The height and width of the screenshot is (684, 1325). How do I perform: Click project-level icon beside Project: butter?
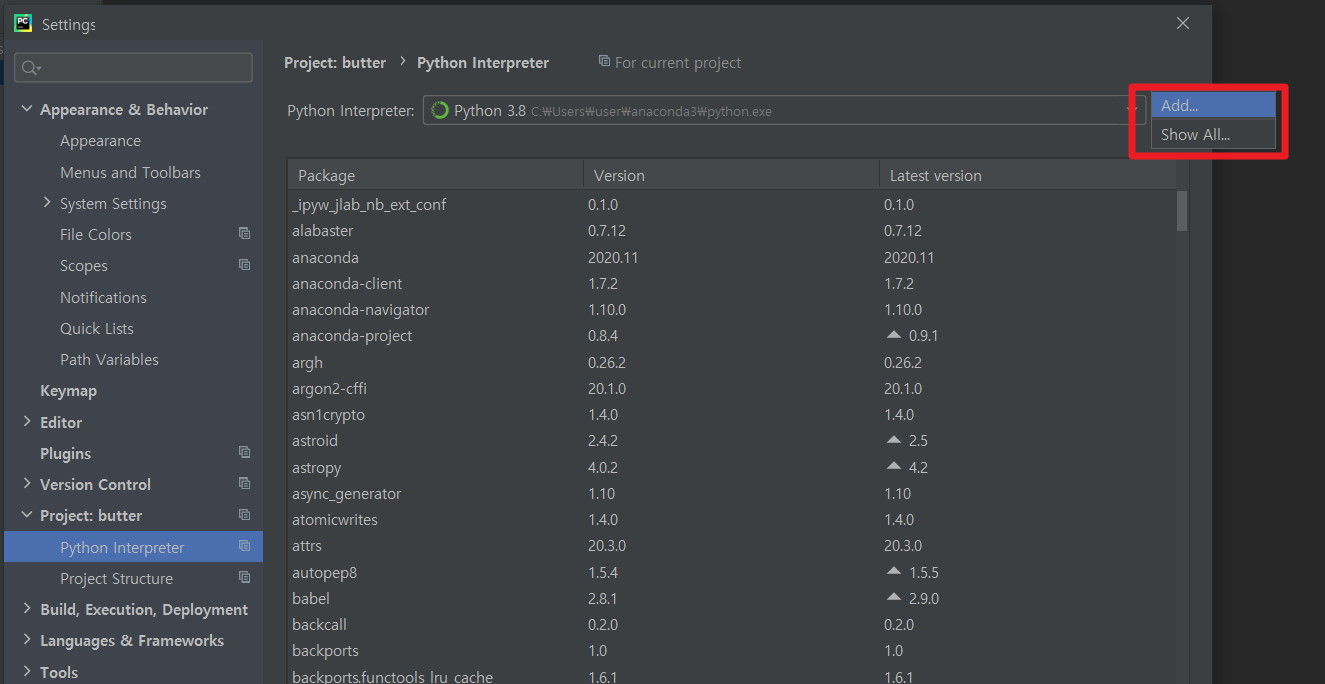[244, 515]
